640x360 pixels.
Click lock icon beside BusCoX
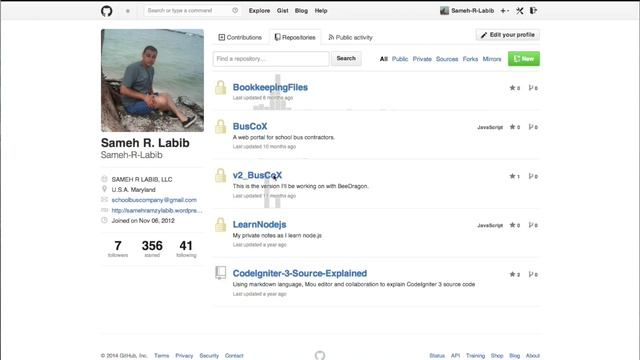(x=220, y=127)
